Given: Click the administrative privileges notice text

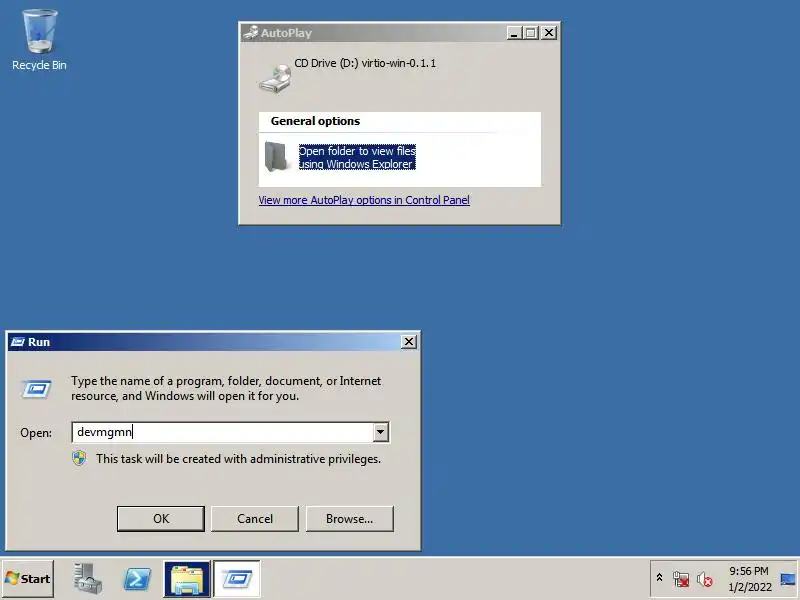Looking at the screenshot, I should click(238, 459).
